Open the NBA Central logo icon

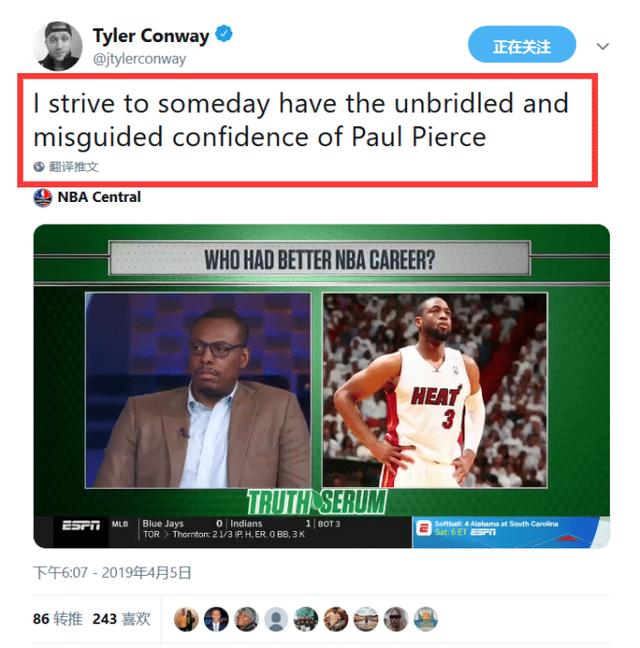43,198
